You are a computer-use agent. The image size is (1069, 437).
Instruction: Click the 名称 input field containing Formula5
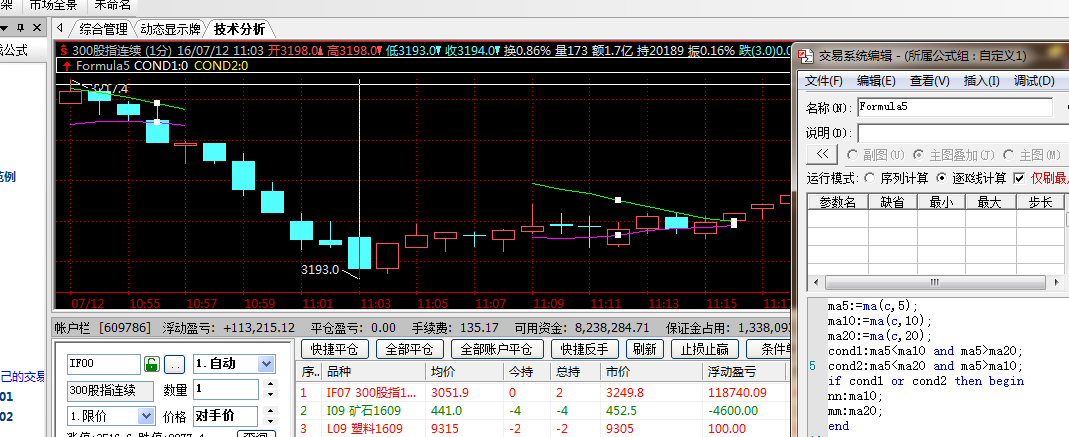(x=954, y=106)
